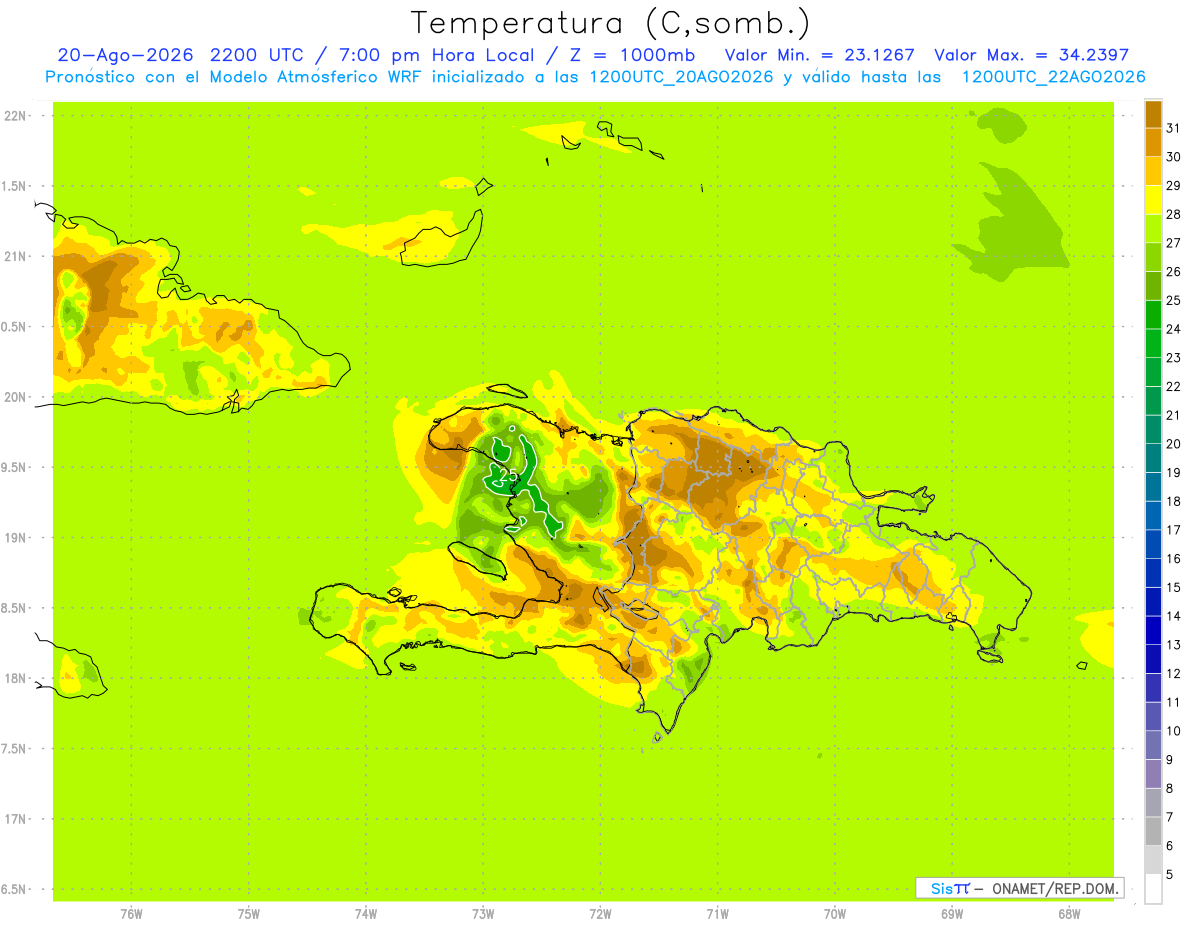Click the legend value '12'
Image resolution: width=1200 pixels, height=927 pixels.
pos(1173,674)
